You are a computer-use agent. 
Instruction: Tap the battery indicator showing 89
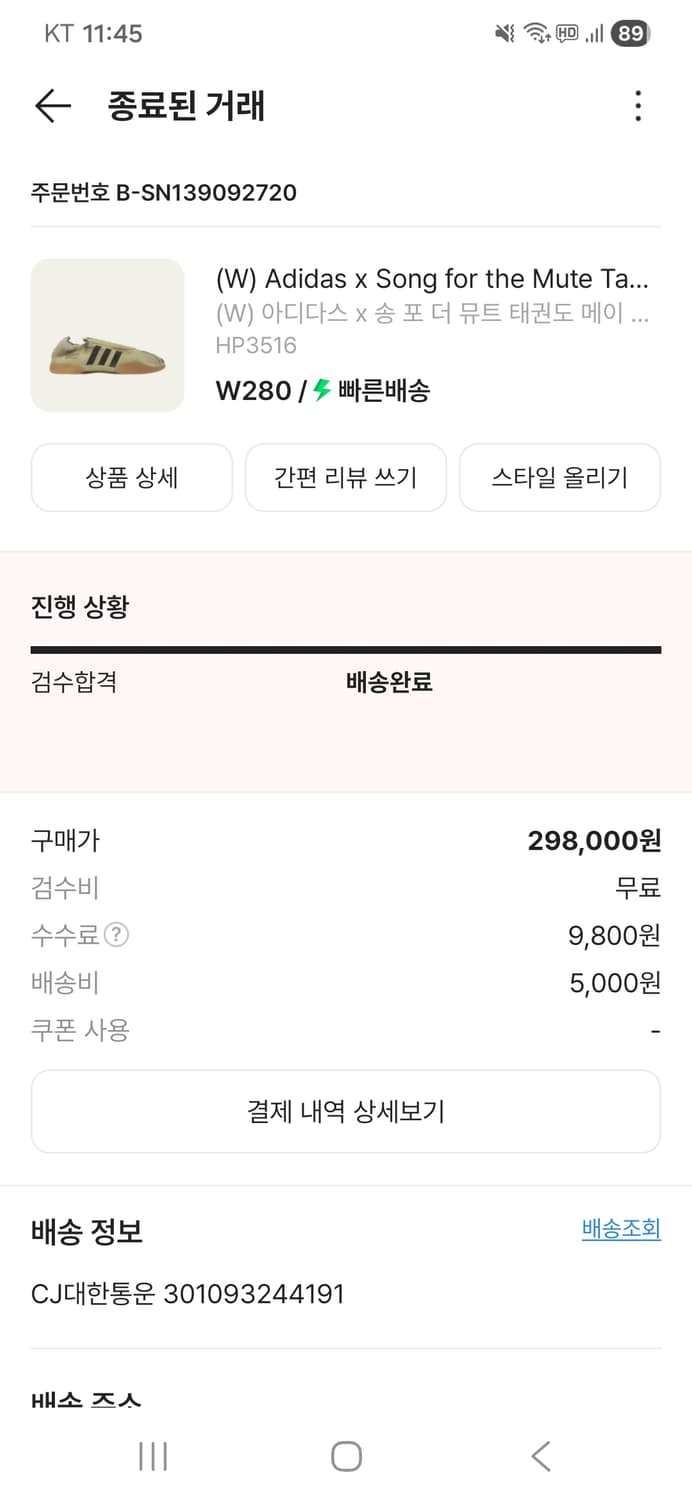[630, 33]
